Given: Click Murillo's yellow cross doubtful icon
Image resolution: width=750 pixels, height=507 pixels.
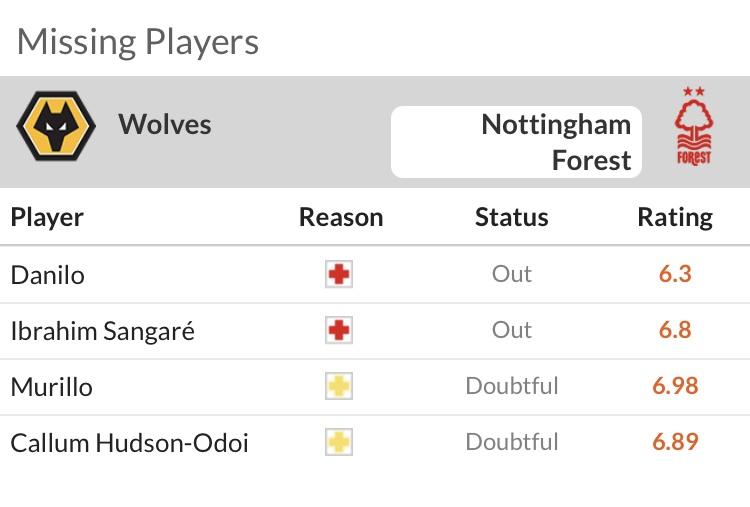Looking at the screenshot, I should pyautogui.click(x=339, y=386).
